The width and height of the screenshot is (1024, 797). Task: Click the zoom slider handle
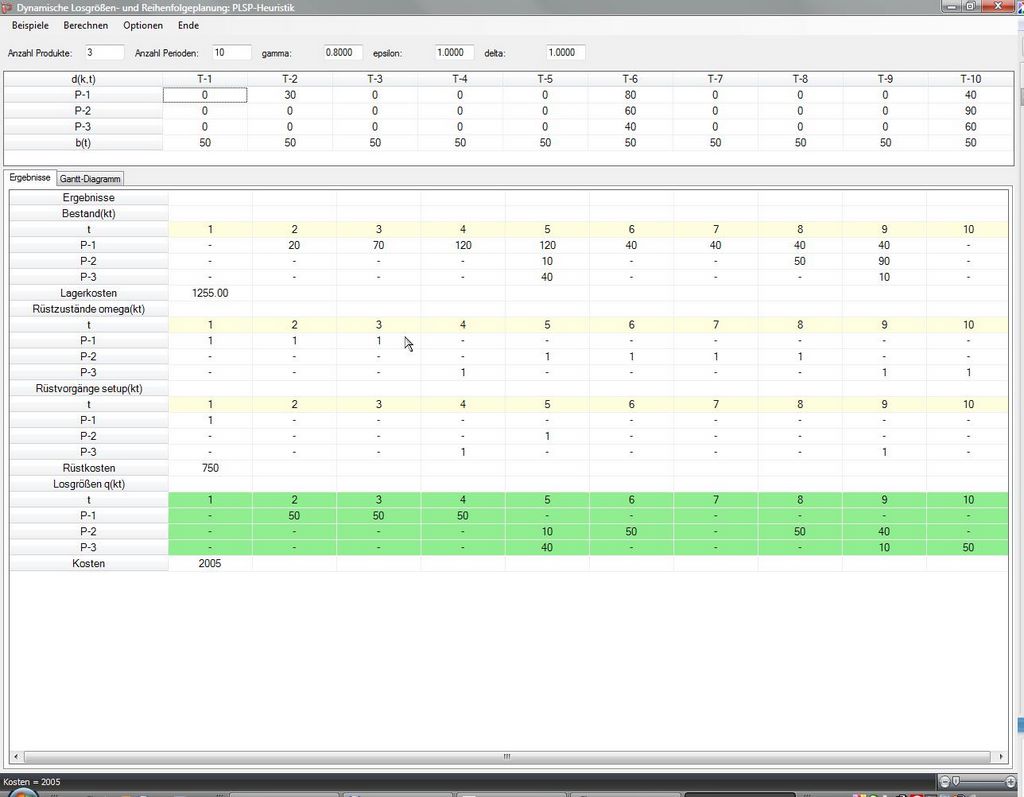pyautogui.click(x=956, y=781)
